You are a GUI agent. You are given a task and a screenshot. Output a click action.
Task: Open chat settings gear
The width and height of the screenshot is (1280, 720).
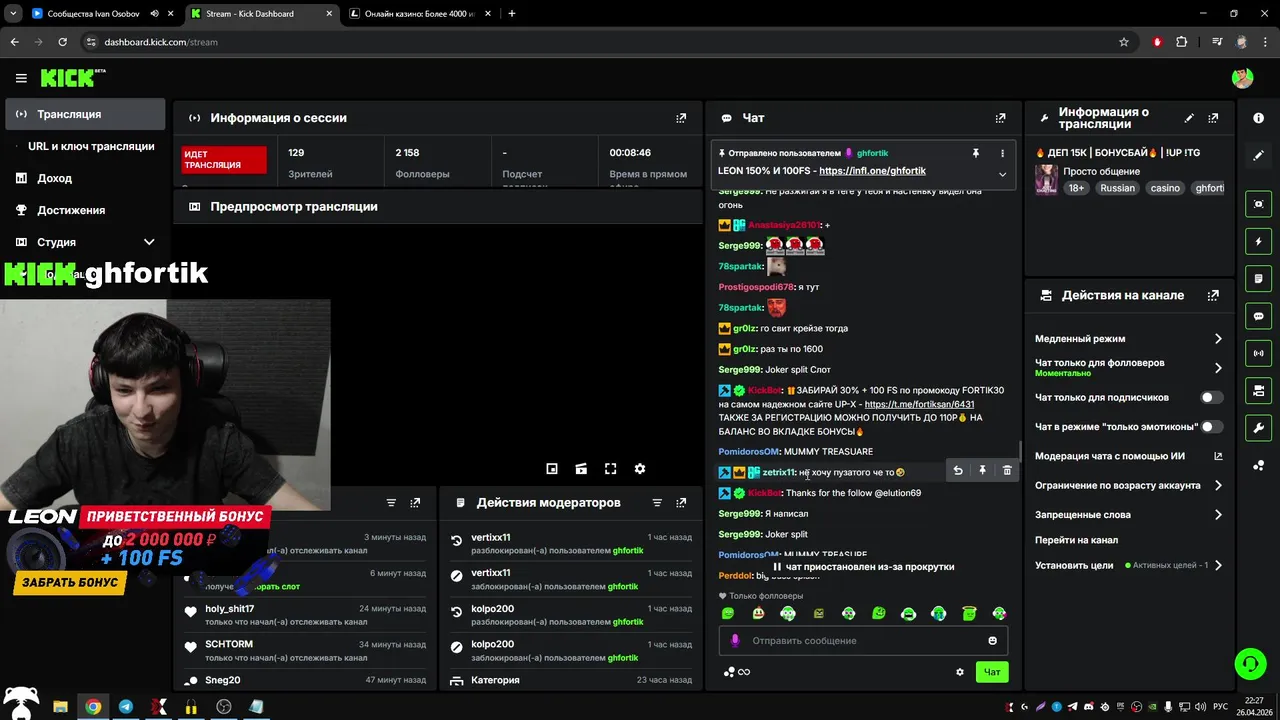pos(960,672)
